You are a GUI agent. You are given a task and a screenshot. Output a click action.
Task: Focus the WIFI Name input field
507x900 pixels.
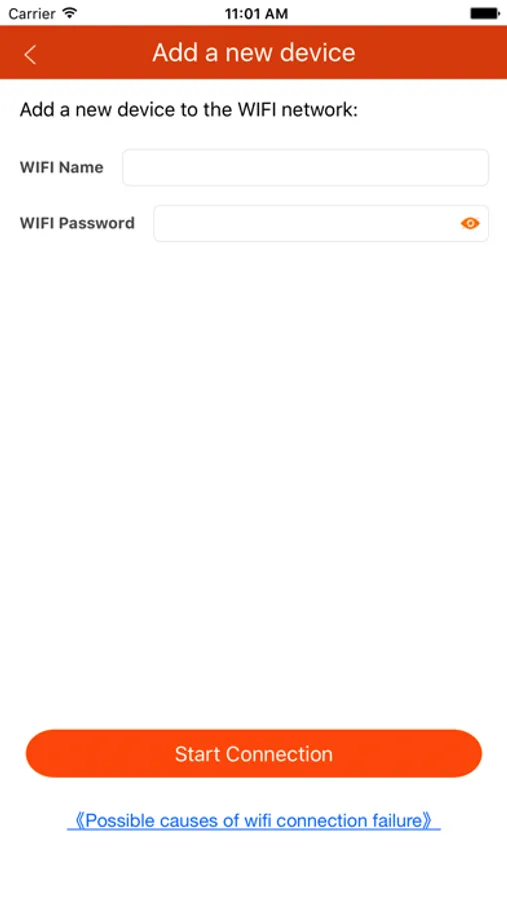305,168
